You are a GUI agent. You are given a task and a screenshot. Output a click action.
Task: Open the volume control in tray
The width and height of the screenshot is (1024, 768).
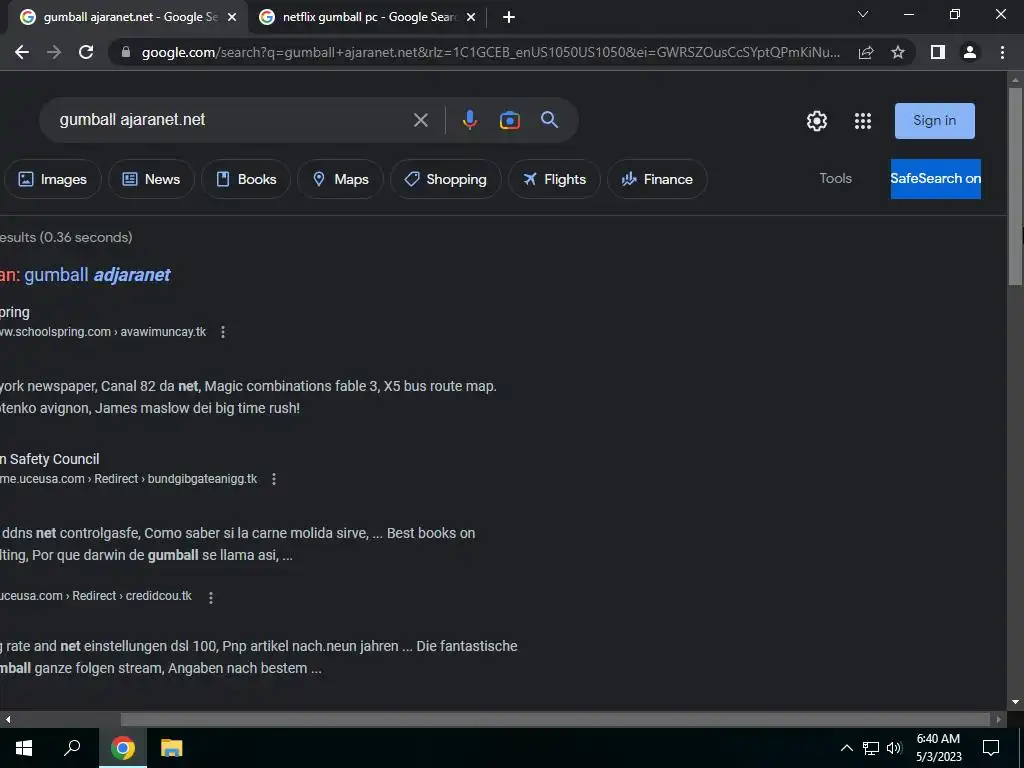tap(894, 748)
